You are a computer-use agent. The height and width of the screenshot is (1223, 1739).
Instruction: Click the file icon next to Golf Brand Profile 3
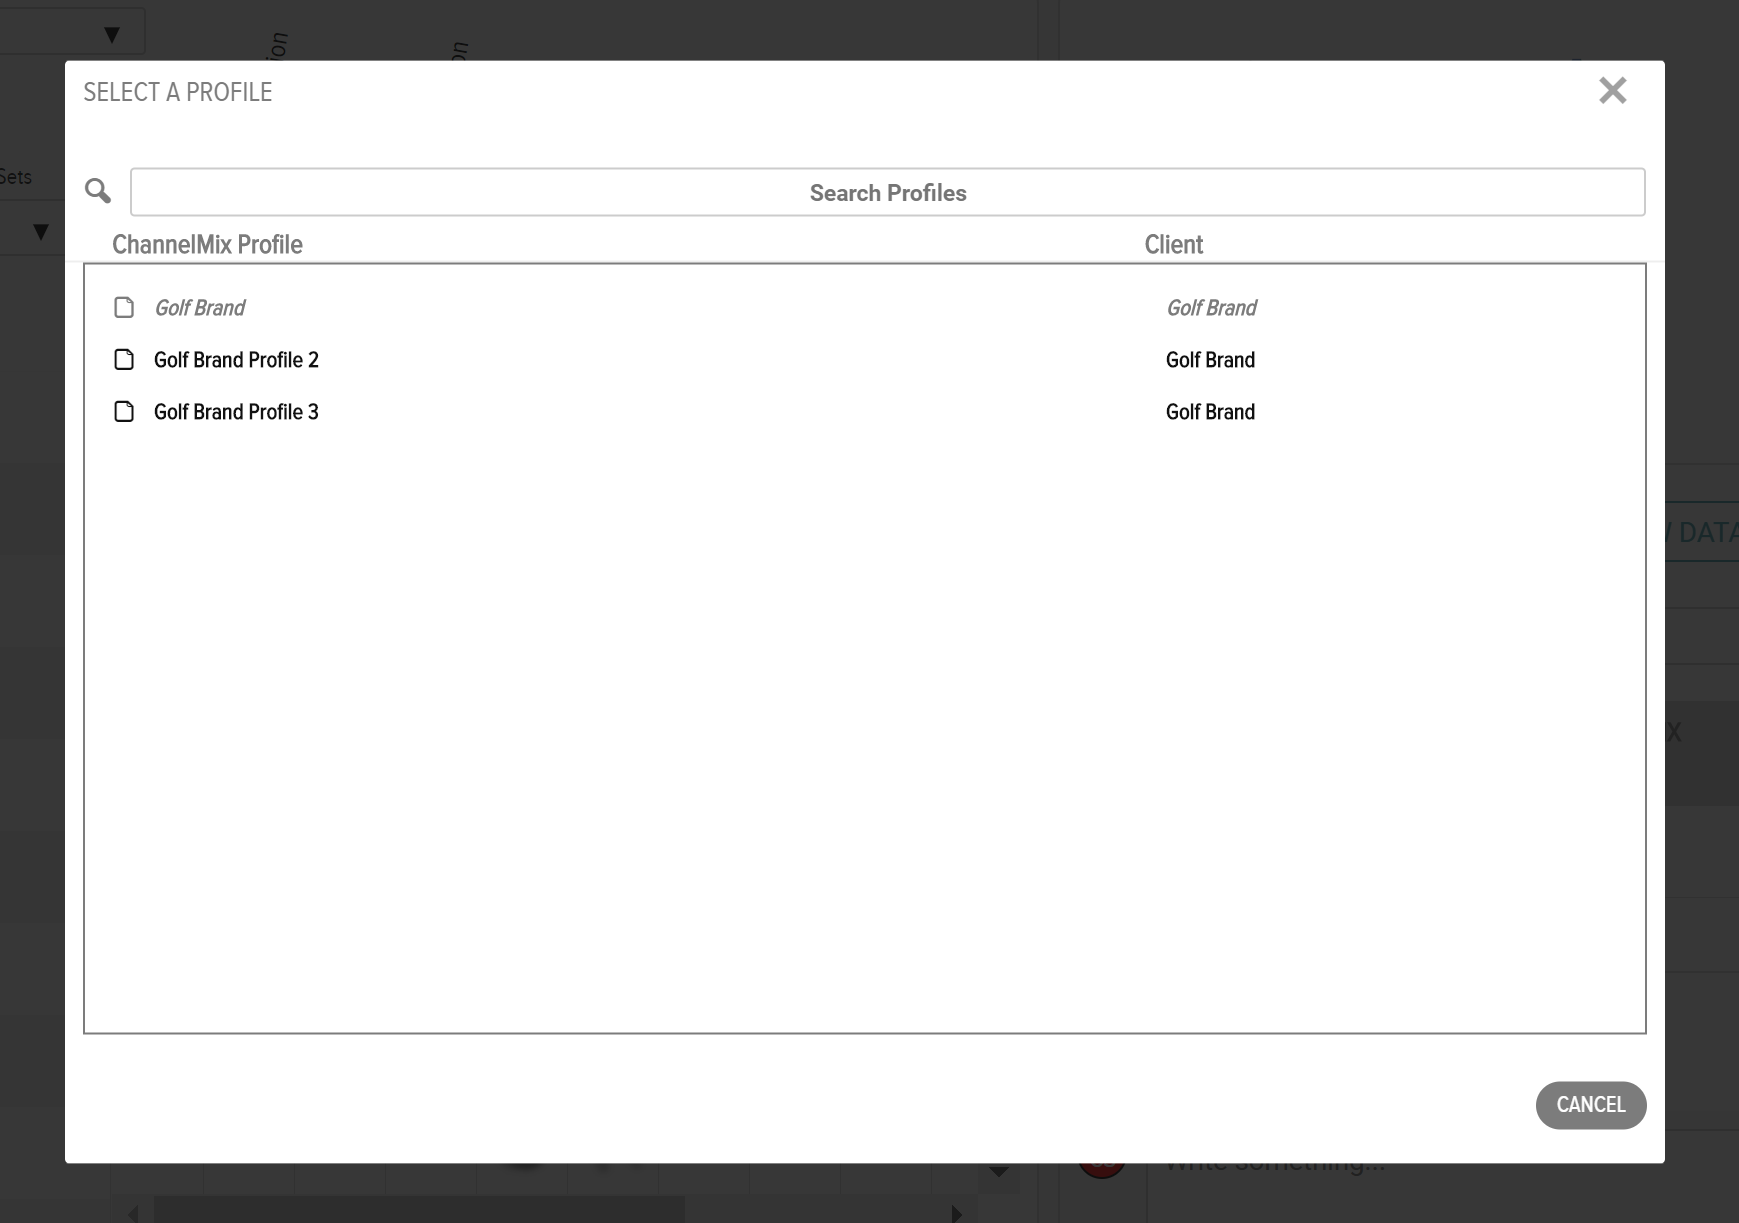coord(124,411)
